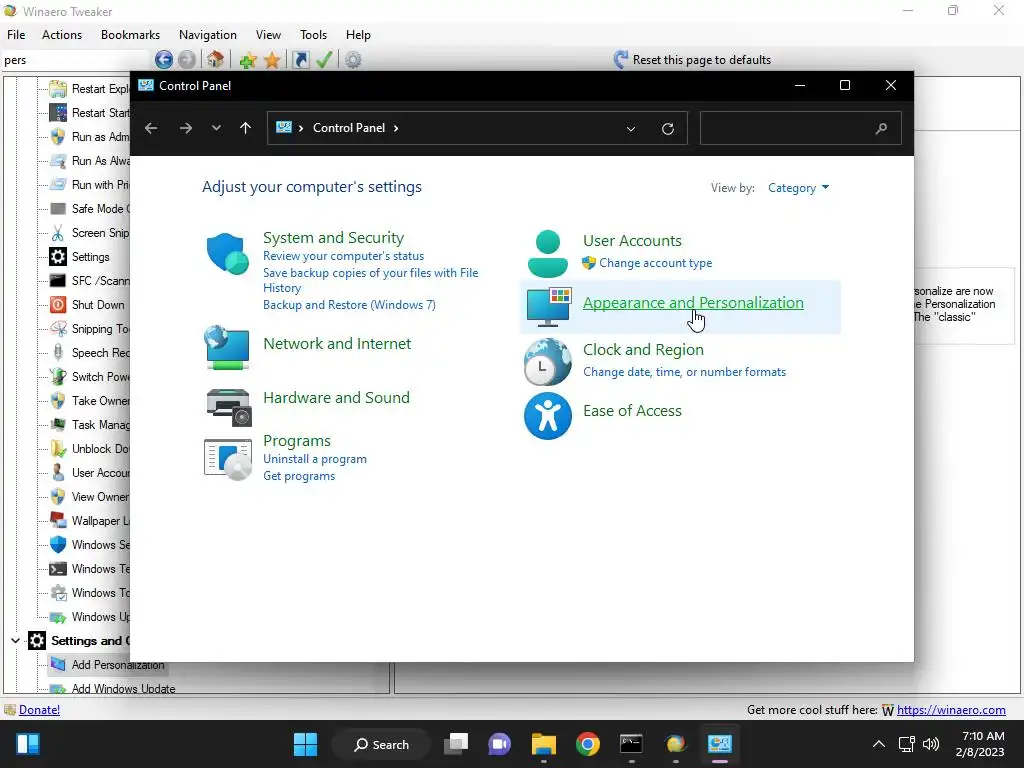This screenshot has height=768, width=1024.
Task: Click the taskbar Search box
Action: (381, 744)
